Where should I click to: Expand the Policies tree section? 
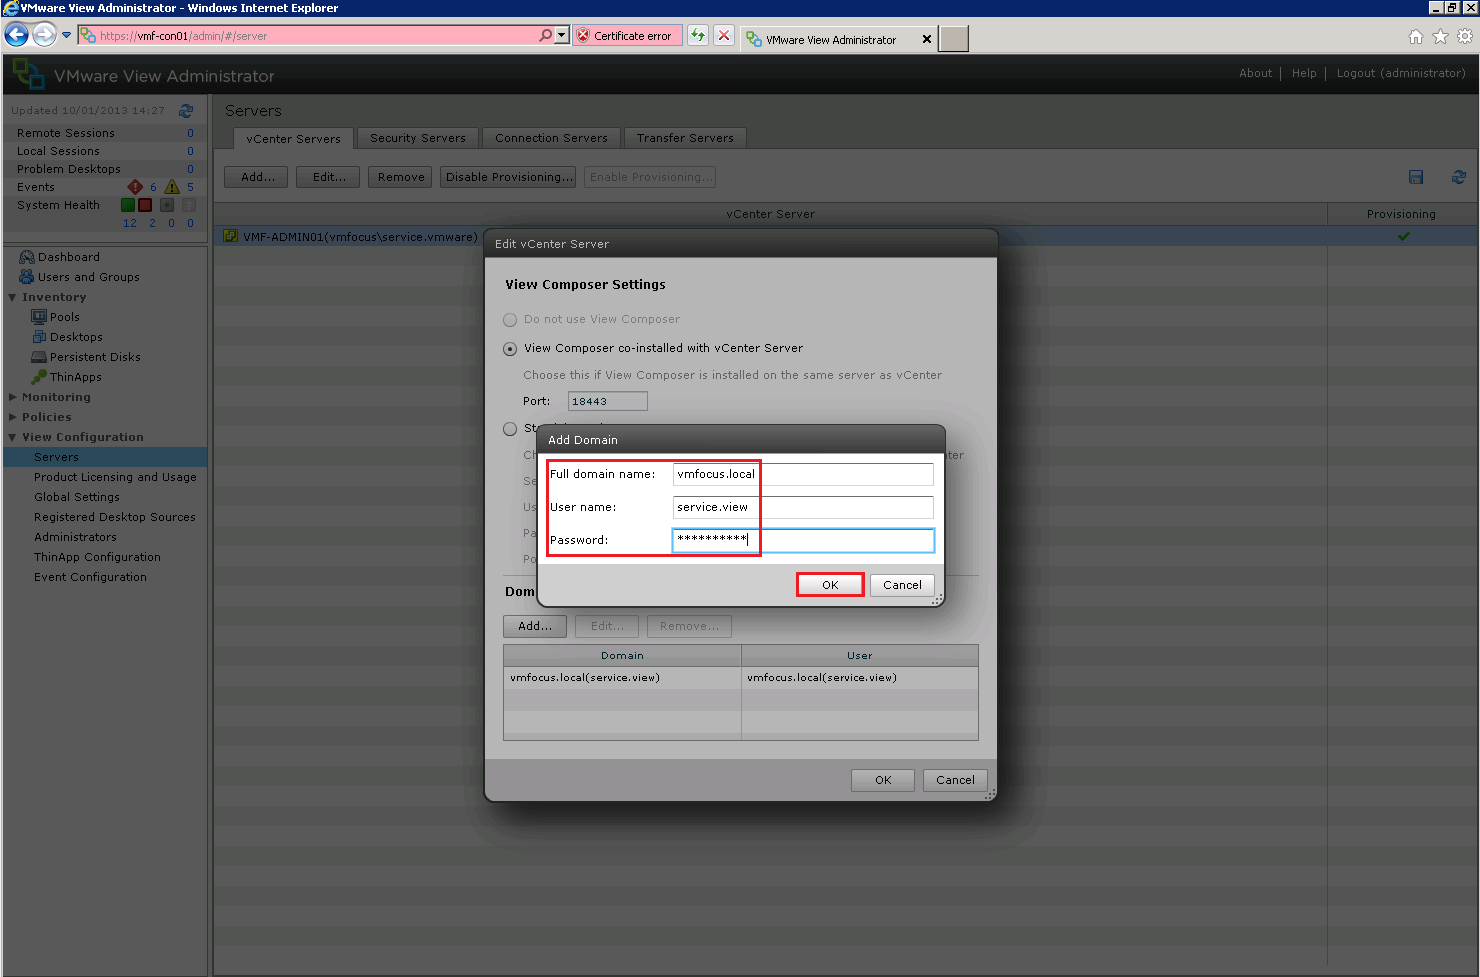pyautogui.click(x=13, y=417)
